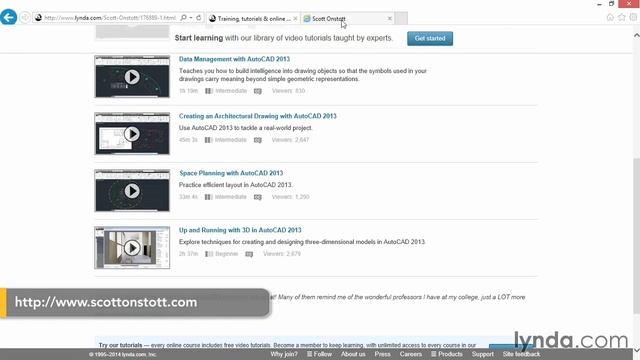
Task: Click the browser Home icon
Action: point(610,17)
